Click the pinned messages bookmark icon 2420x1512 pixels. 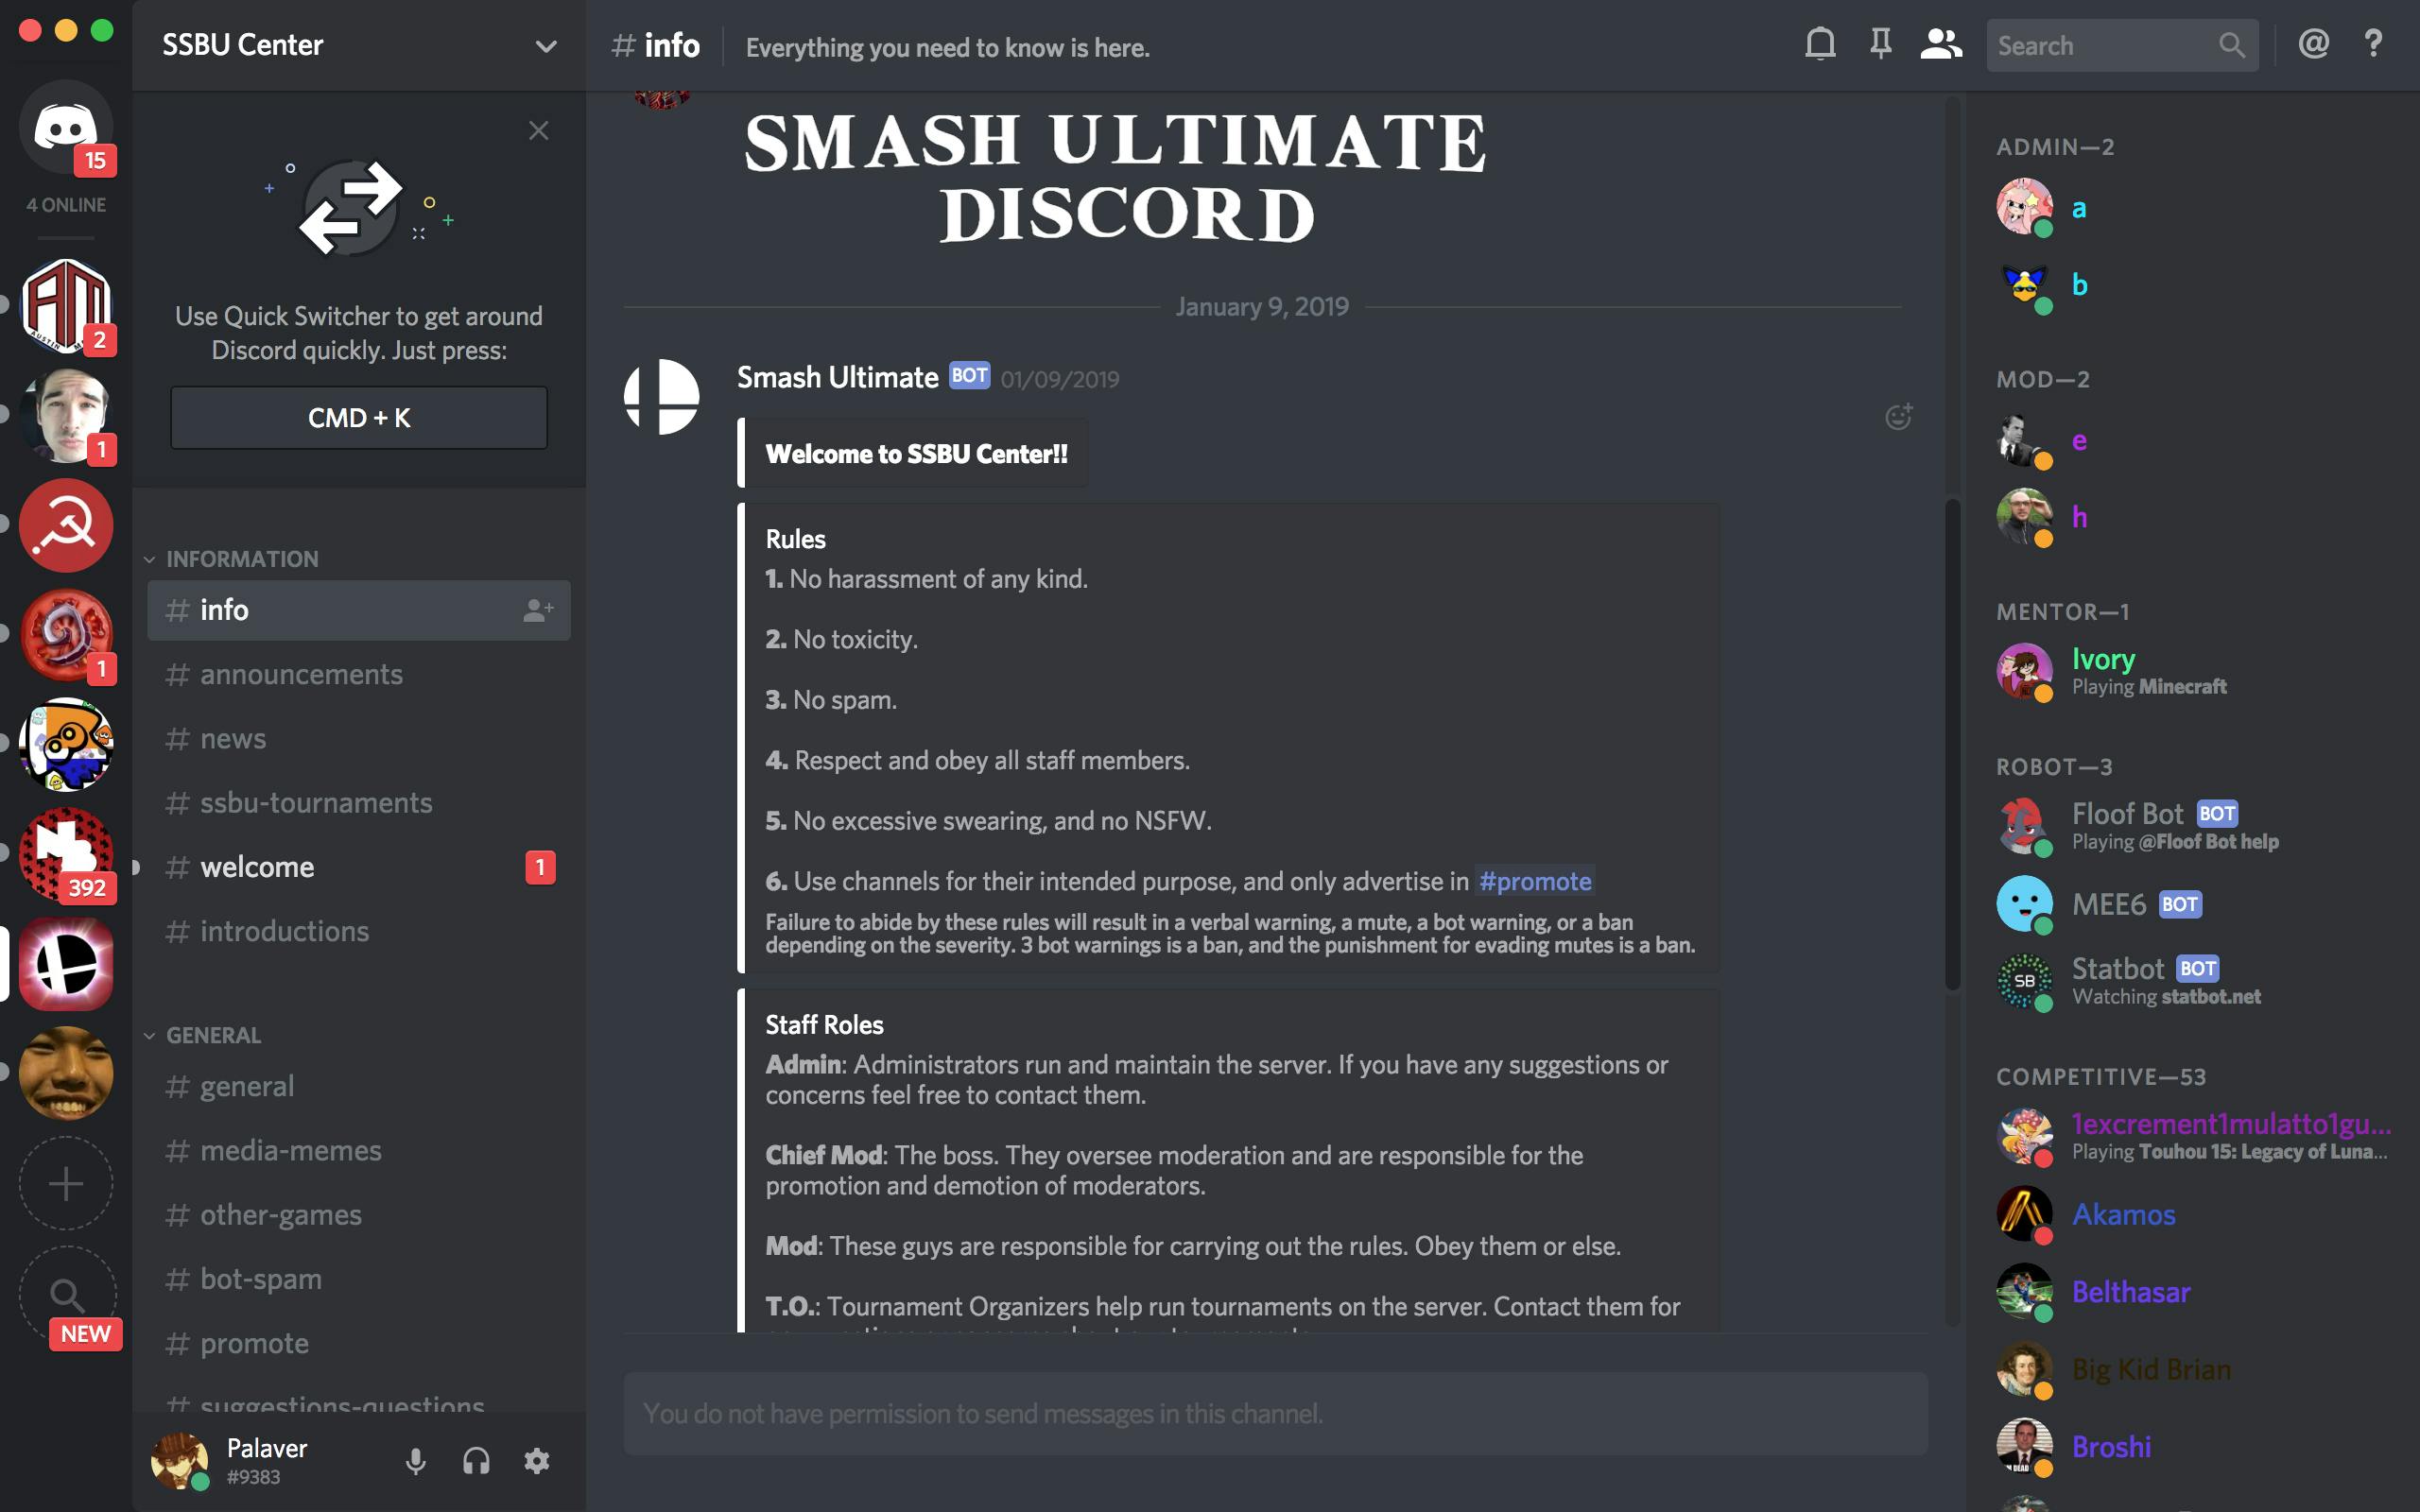(1881, 47)
